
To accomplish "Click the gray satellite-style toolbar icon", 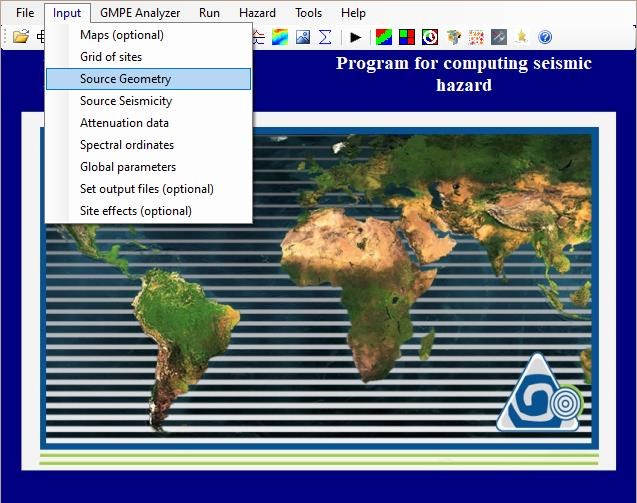I will pyautogui.click(x=499, y=37).
